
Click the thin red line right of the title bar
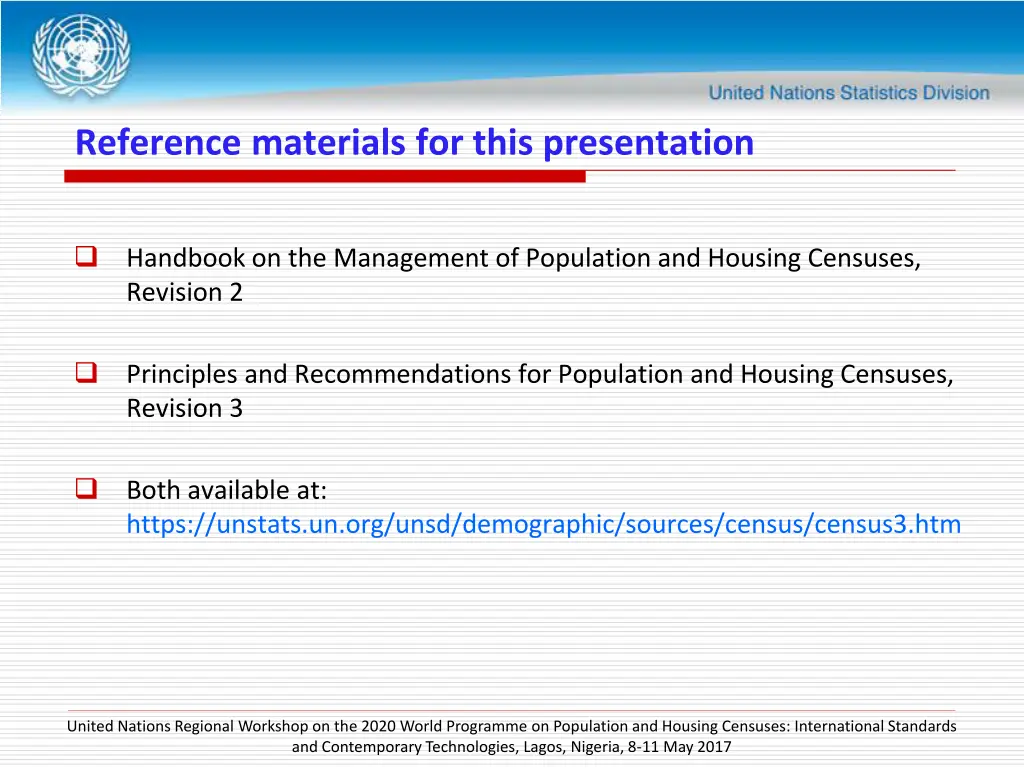coord(770,171)
